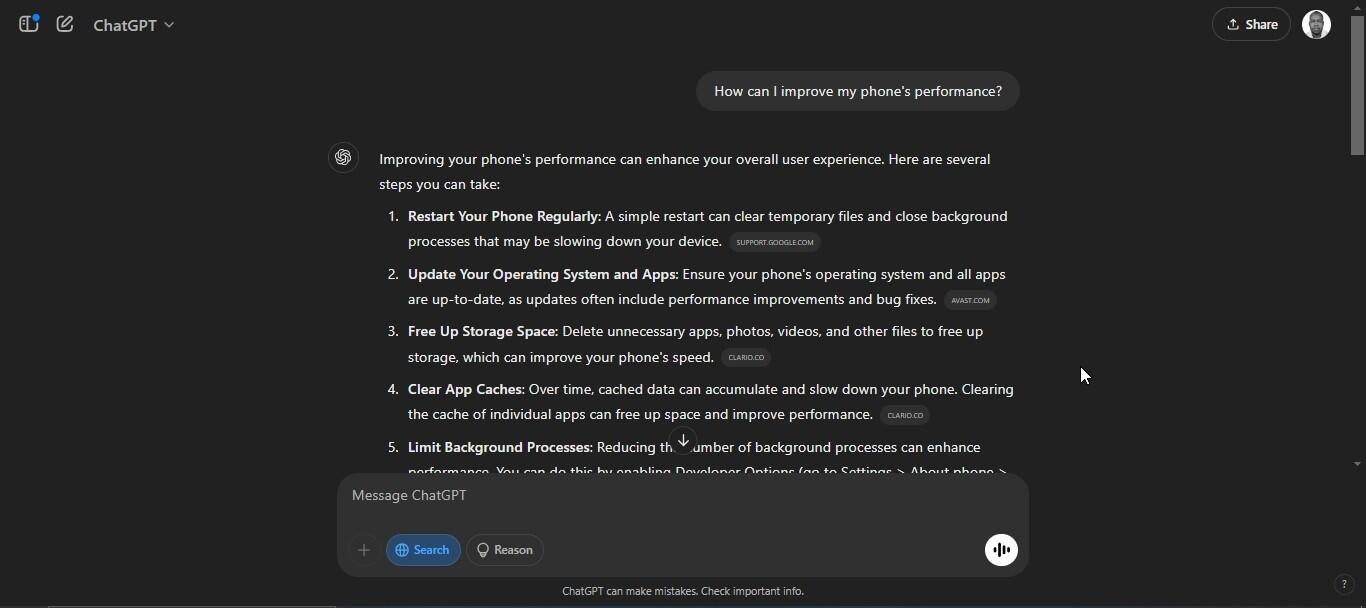This screenshot has width=1366, height=608.
Task: Open clario.co citation under Free Up Storage
Action: click(x=746, y=357)
